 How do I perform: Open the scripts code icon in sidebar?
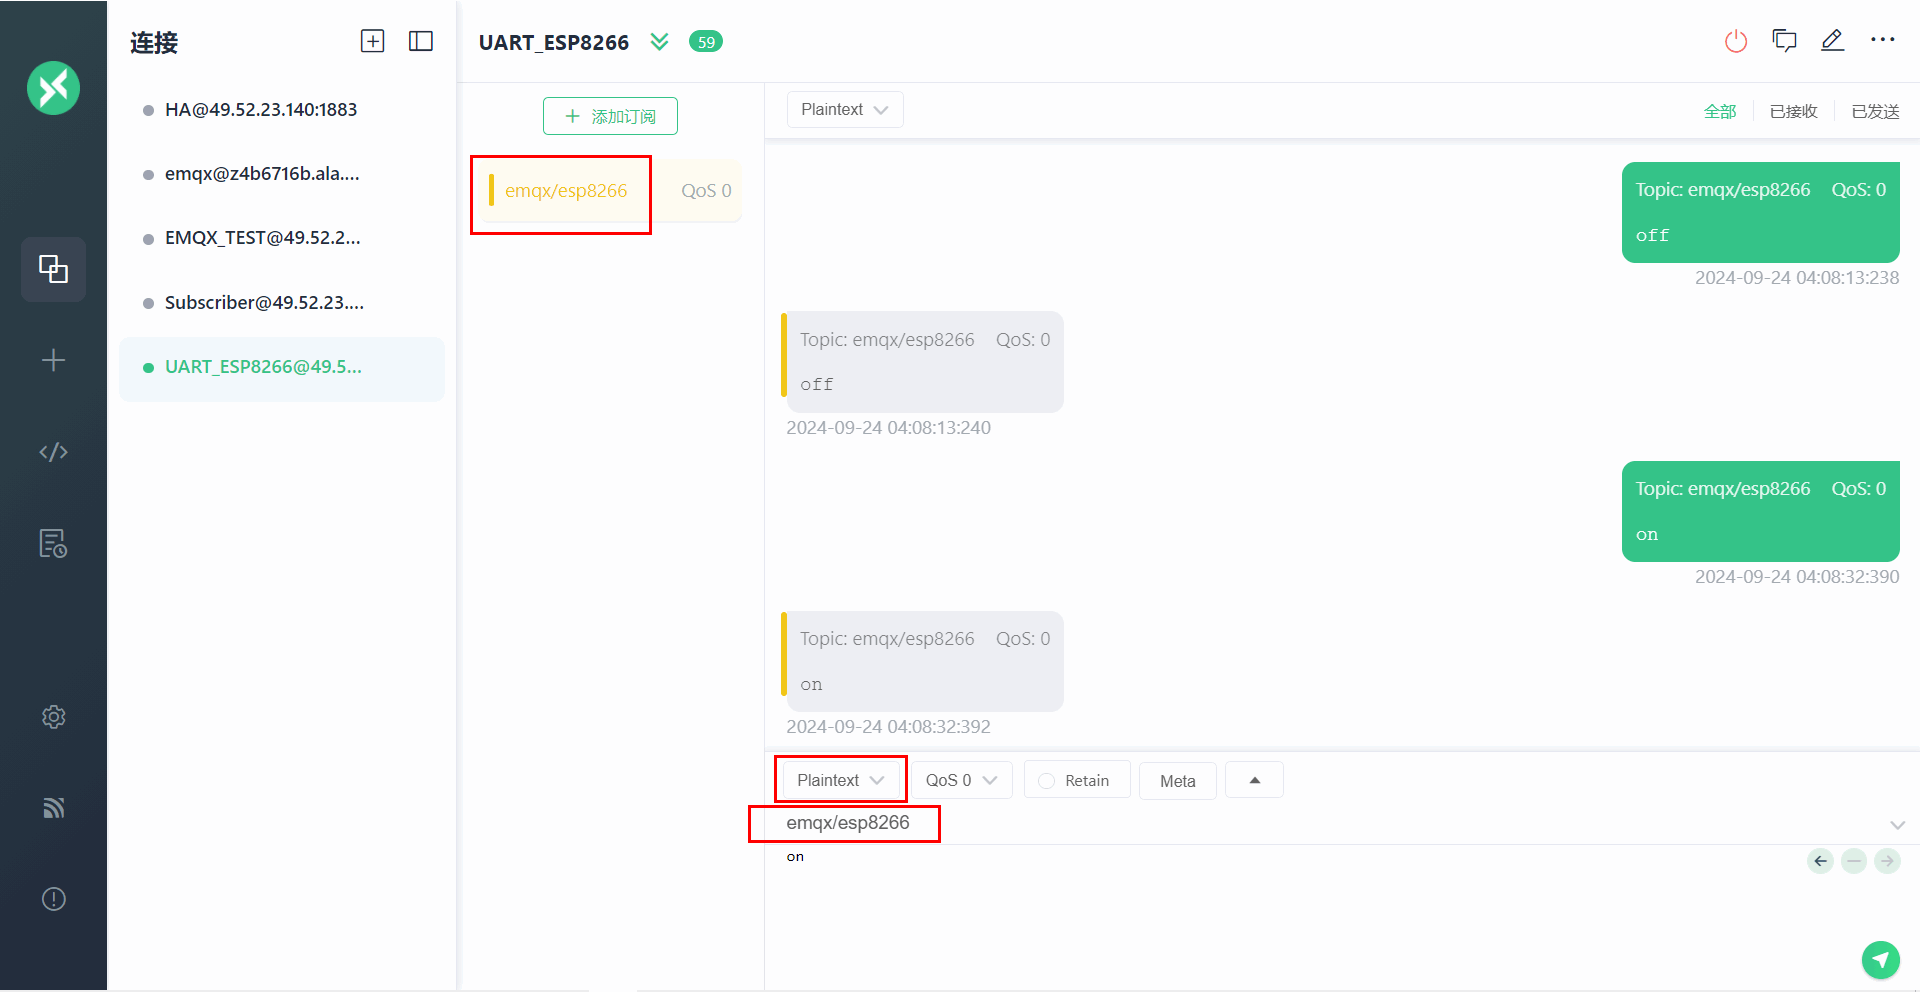coord(53,452)
